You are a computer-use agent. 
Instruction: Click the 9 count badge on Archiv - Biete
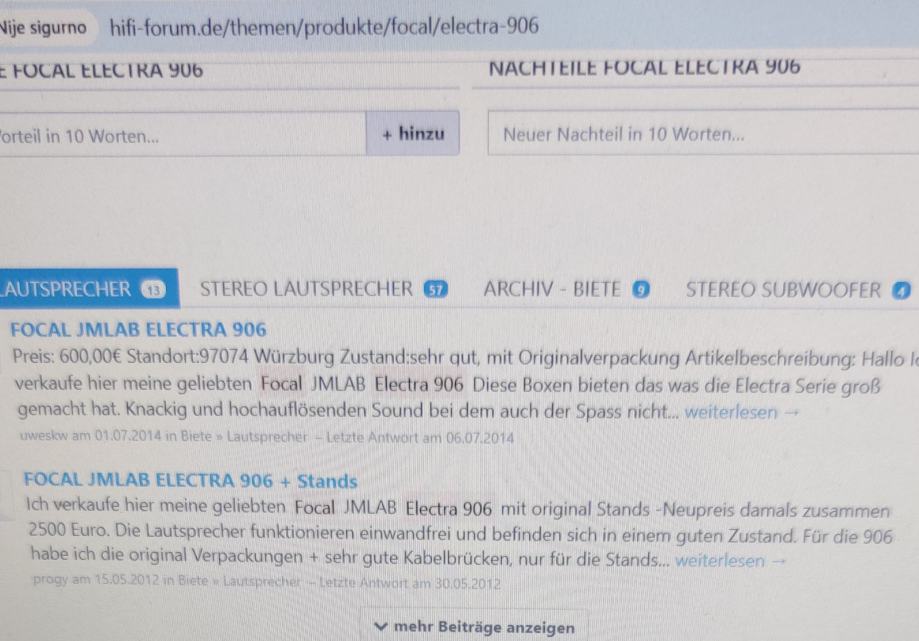click(x=641, y=290)
